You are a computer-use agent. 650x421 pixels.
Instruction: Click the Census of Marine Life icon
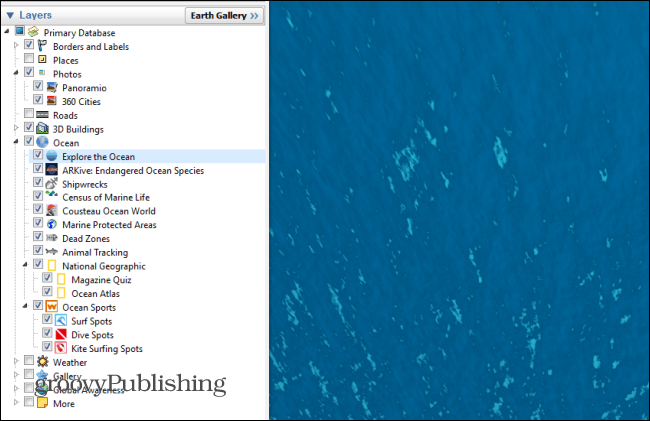pyautogui.click(x=52, y=194)
